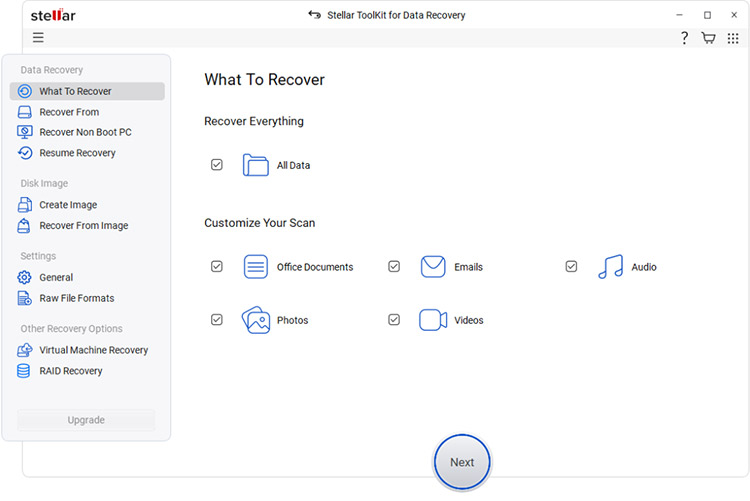Click the Recover Non Boot PC icon
The width and height of the screenshot is (750, 501).
25,132
